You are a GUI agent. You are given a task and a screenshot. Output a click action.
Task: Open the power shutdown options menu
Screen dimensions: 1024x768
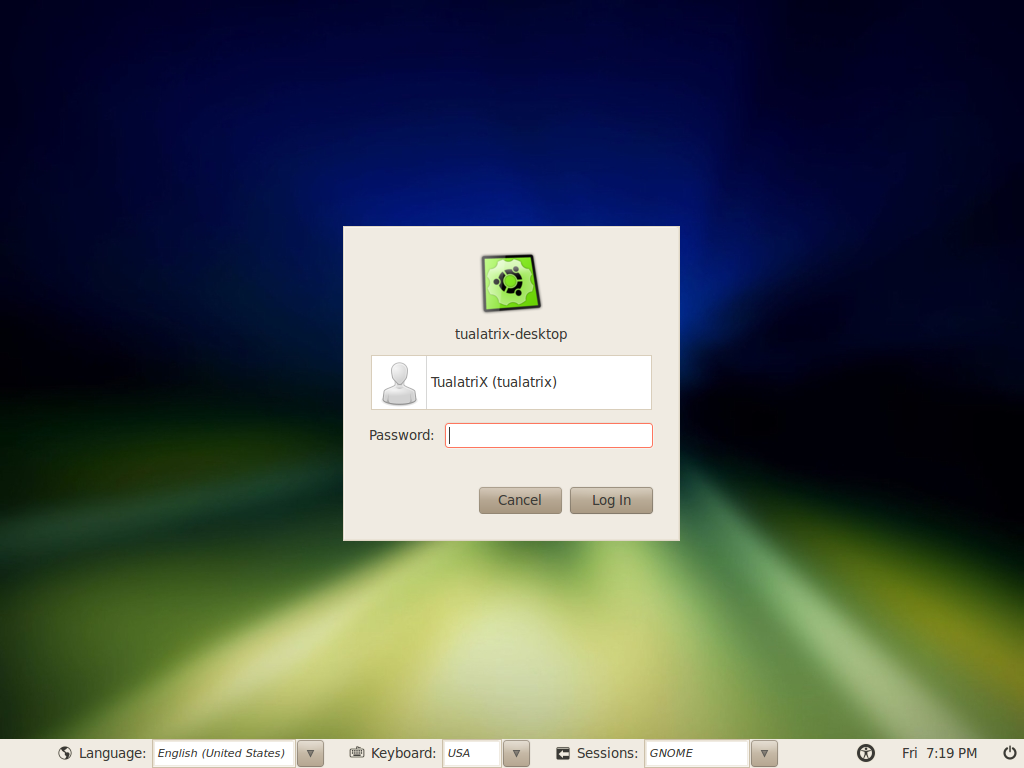pos(1010,753)
